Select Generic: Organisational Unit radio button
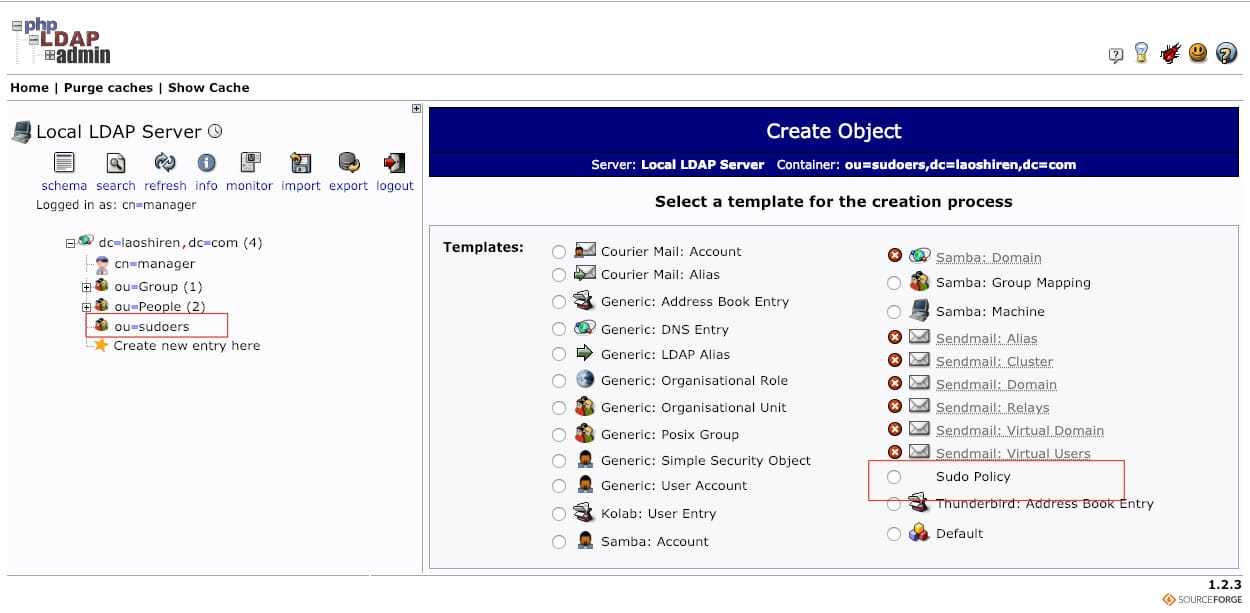This screenshot has height=613, width=1250. 559,408
